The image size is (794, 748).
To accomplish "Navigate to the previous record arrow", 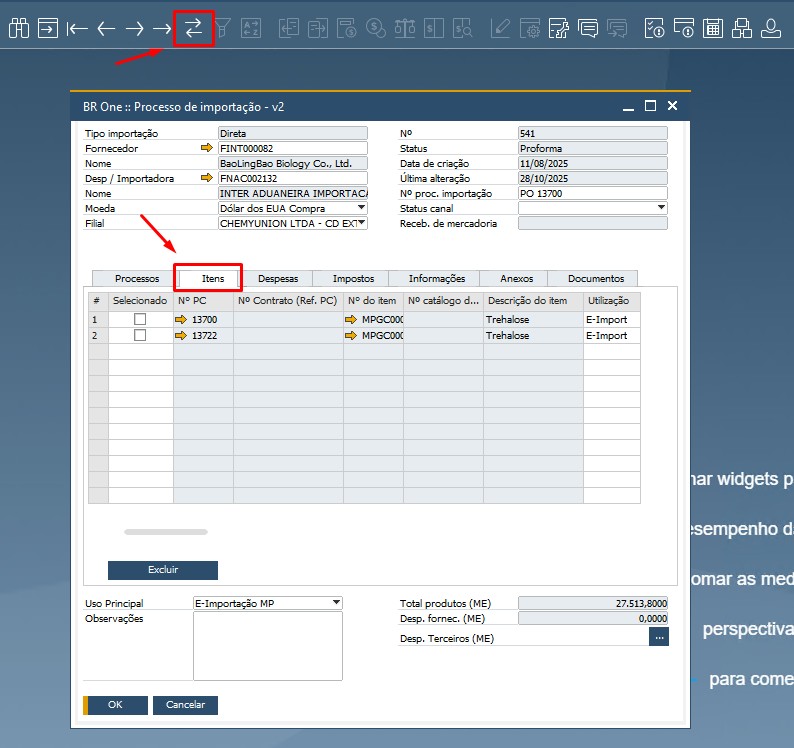I will point(106,28).
